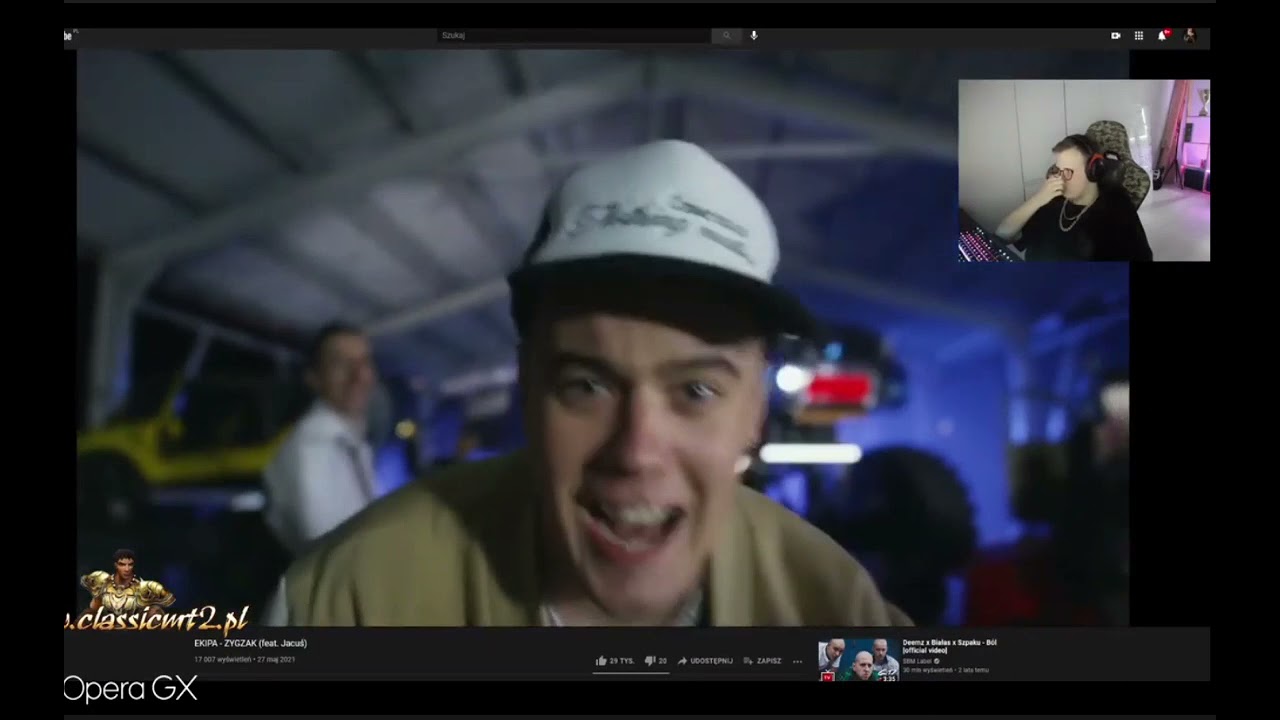
Task: Open the Deemz x Białas x Szpaku - Ból title
Action: coord(950,646)
